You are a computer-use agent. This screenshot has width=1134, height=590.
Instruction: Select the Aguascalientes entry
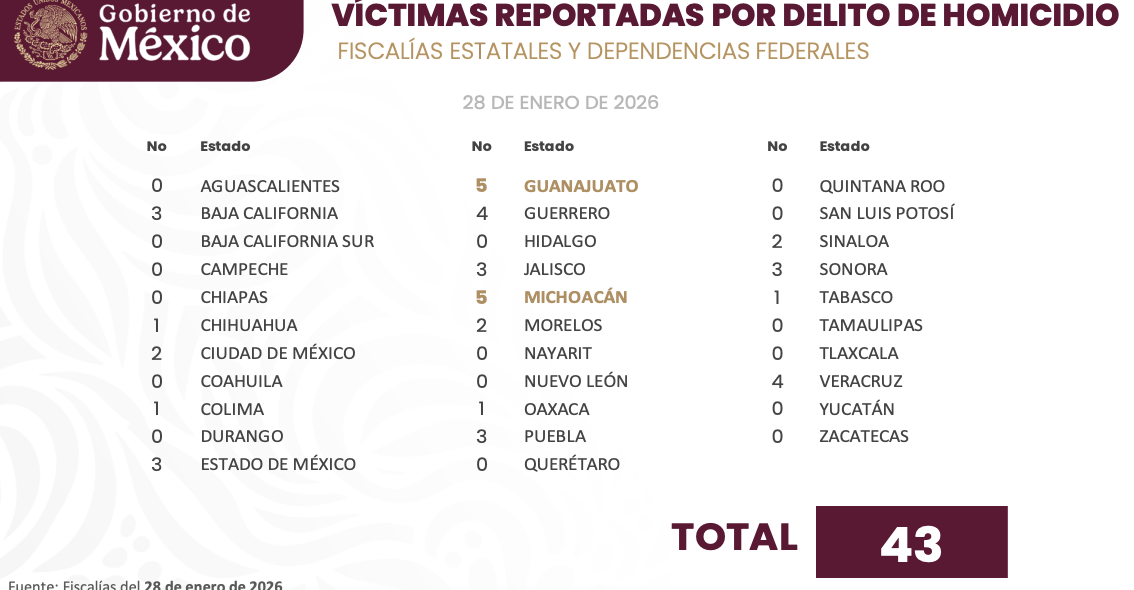coord(269,186)
